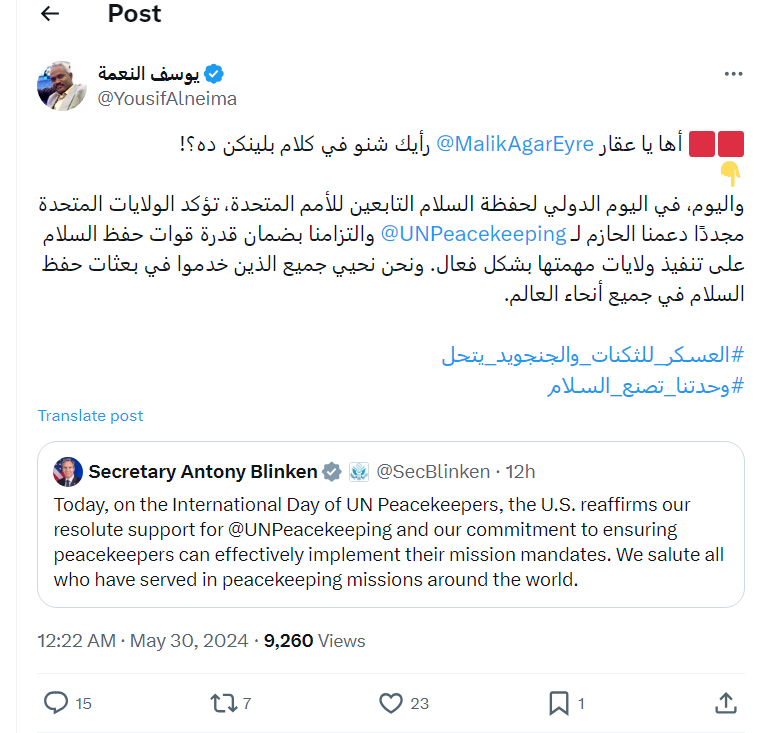The image size is (761, 733).
Task: Open the quoted Blinken post text
Action: tap(390, 541)
